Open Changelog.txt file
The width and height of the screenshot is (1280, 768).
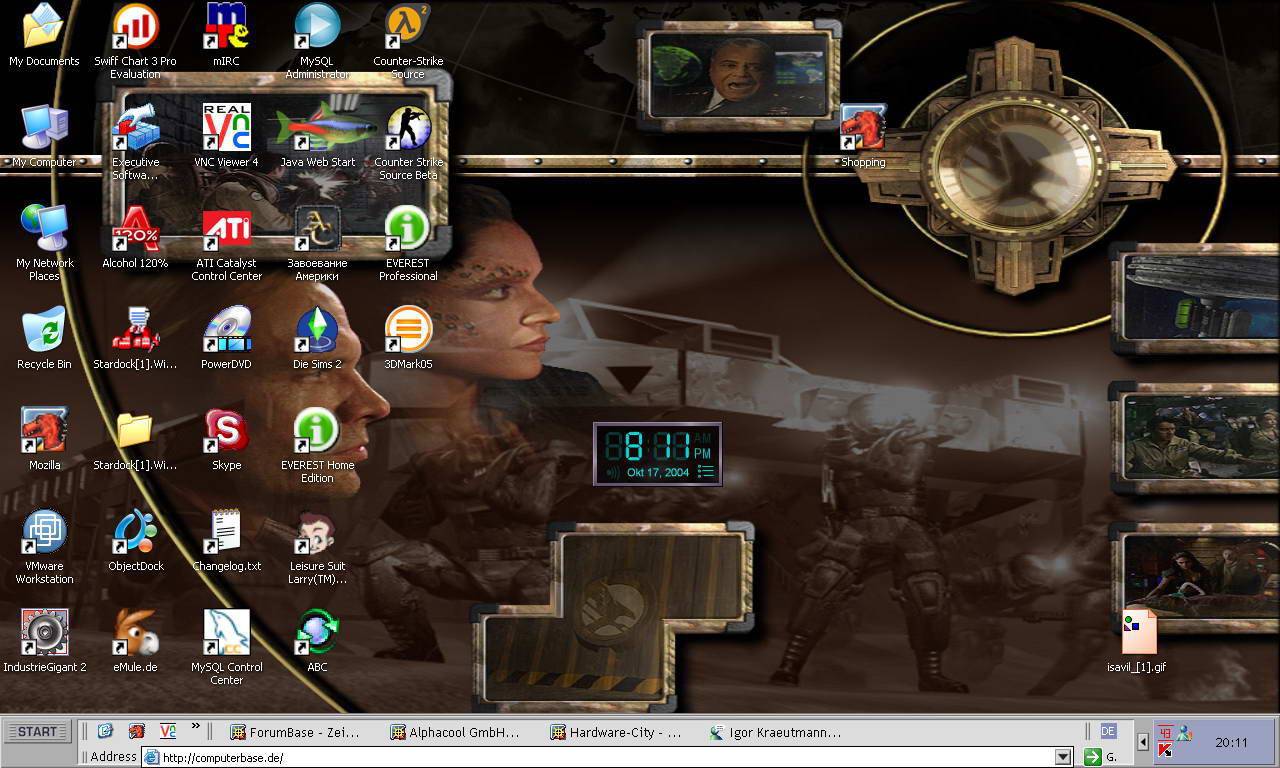click(x=226, y=540)
